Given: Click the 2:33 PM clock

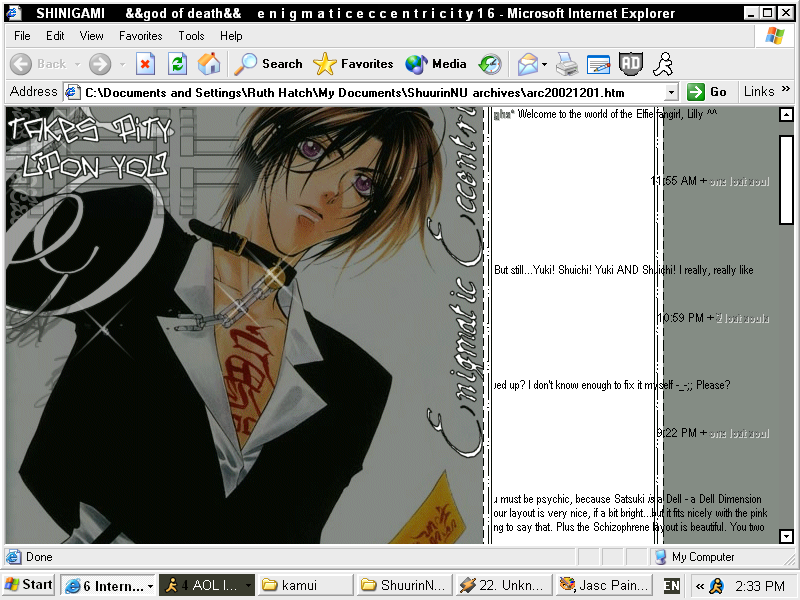Looking at the screenshot, I should click(x=760, y=586).
